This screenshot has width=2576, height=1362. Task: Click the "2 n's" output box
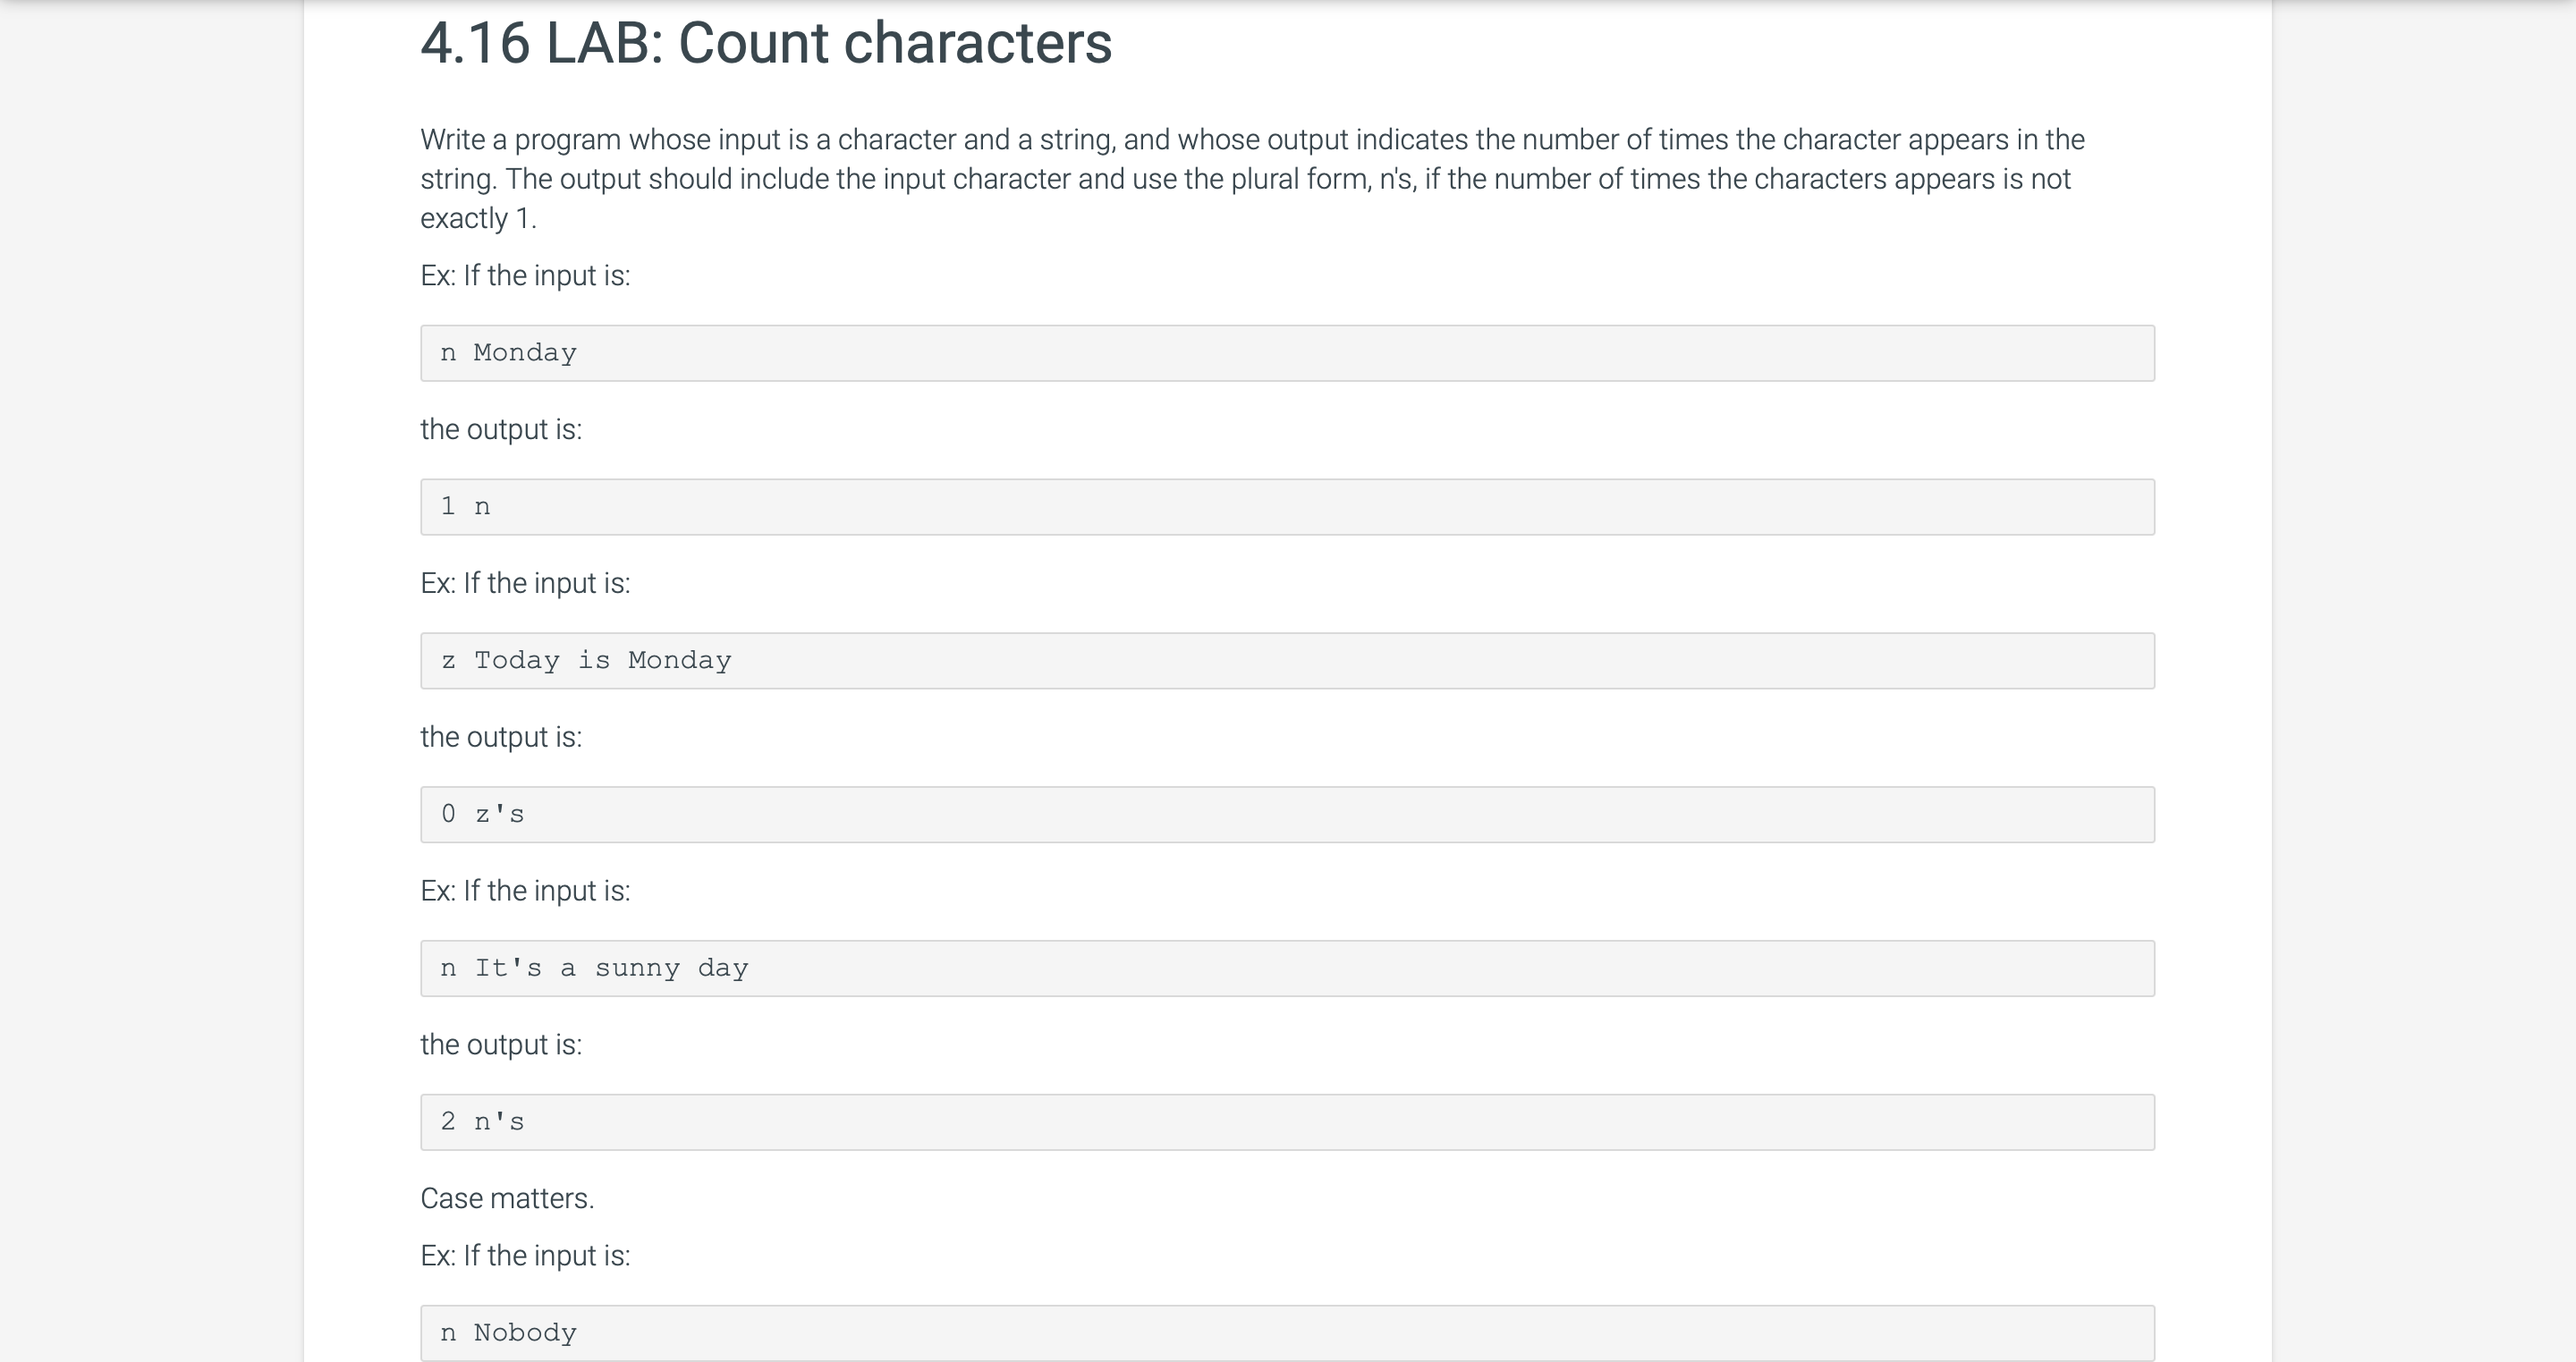[x=1287, y=1122]
